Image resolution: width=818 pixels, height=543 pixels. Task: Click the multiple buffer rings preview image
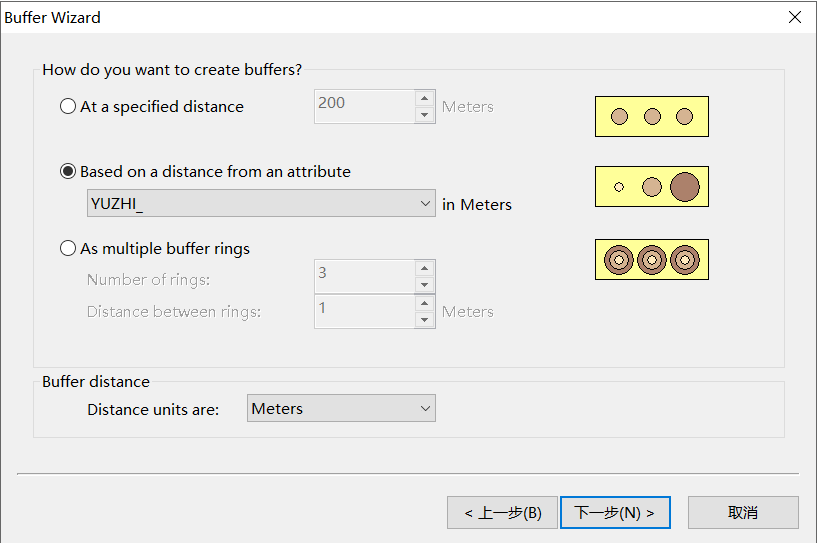pos(651,259)
